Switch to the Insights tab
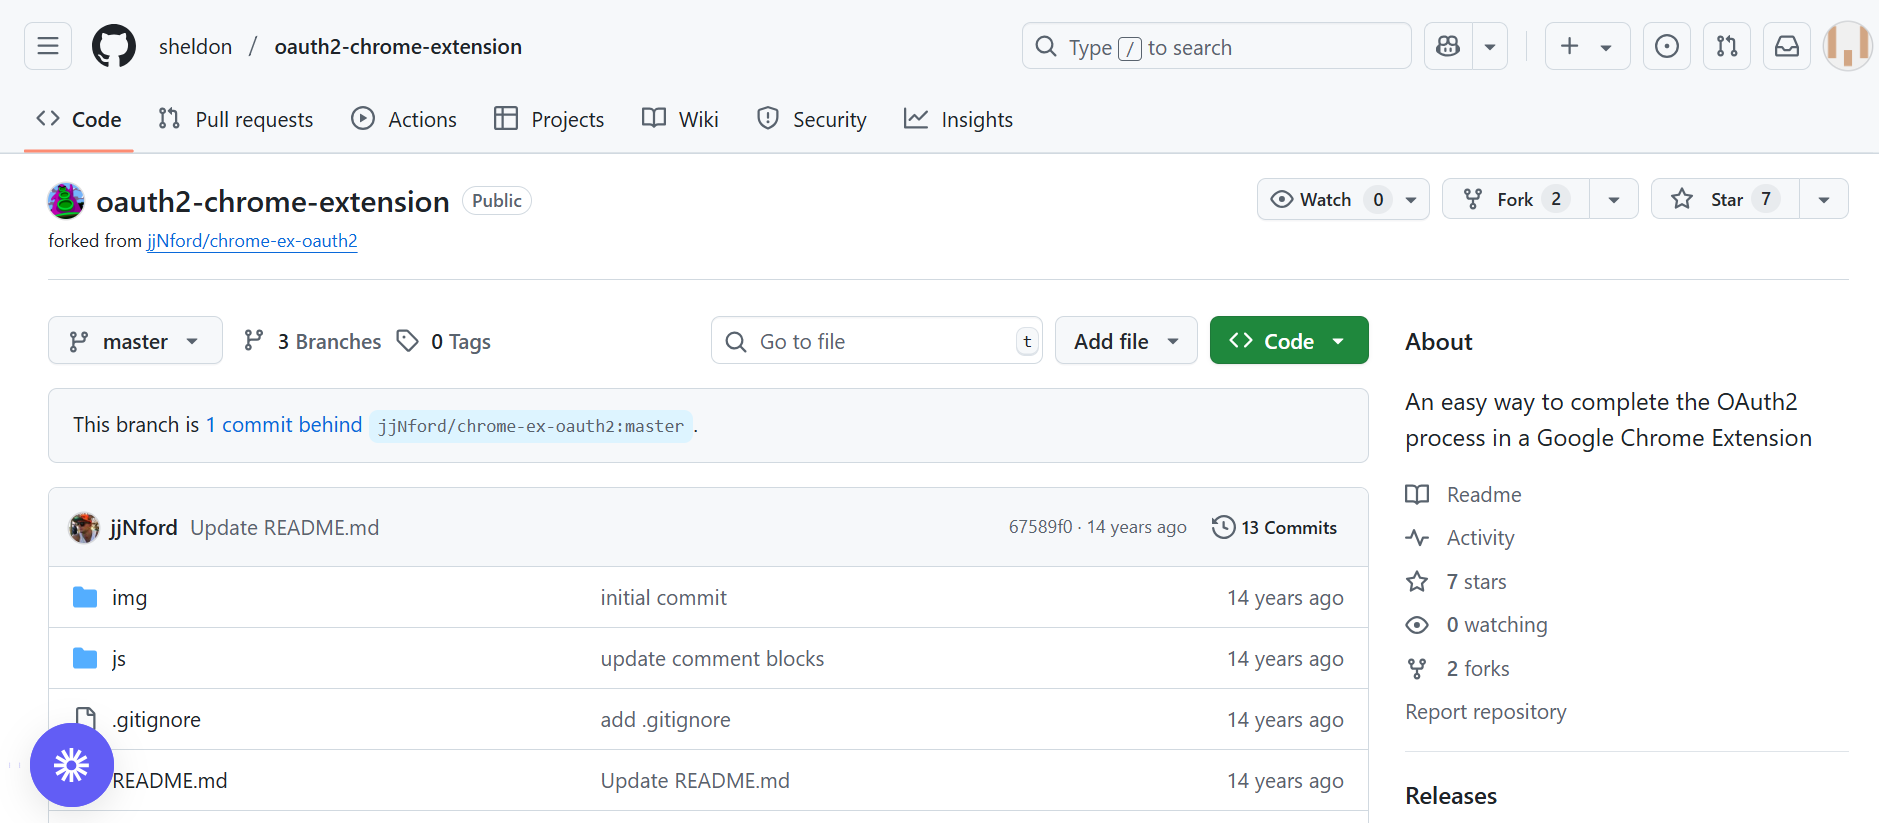Screen dimensions: 1879x823 point(958,119)
